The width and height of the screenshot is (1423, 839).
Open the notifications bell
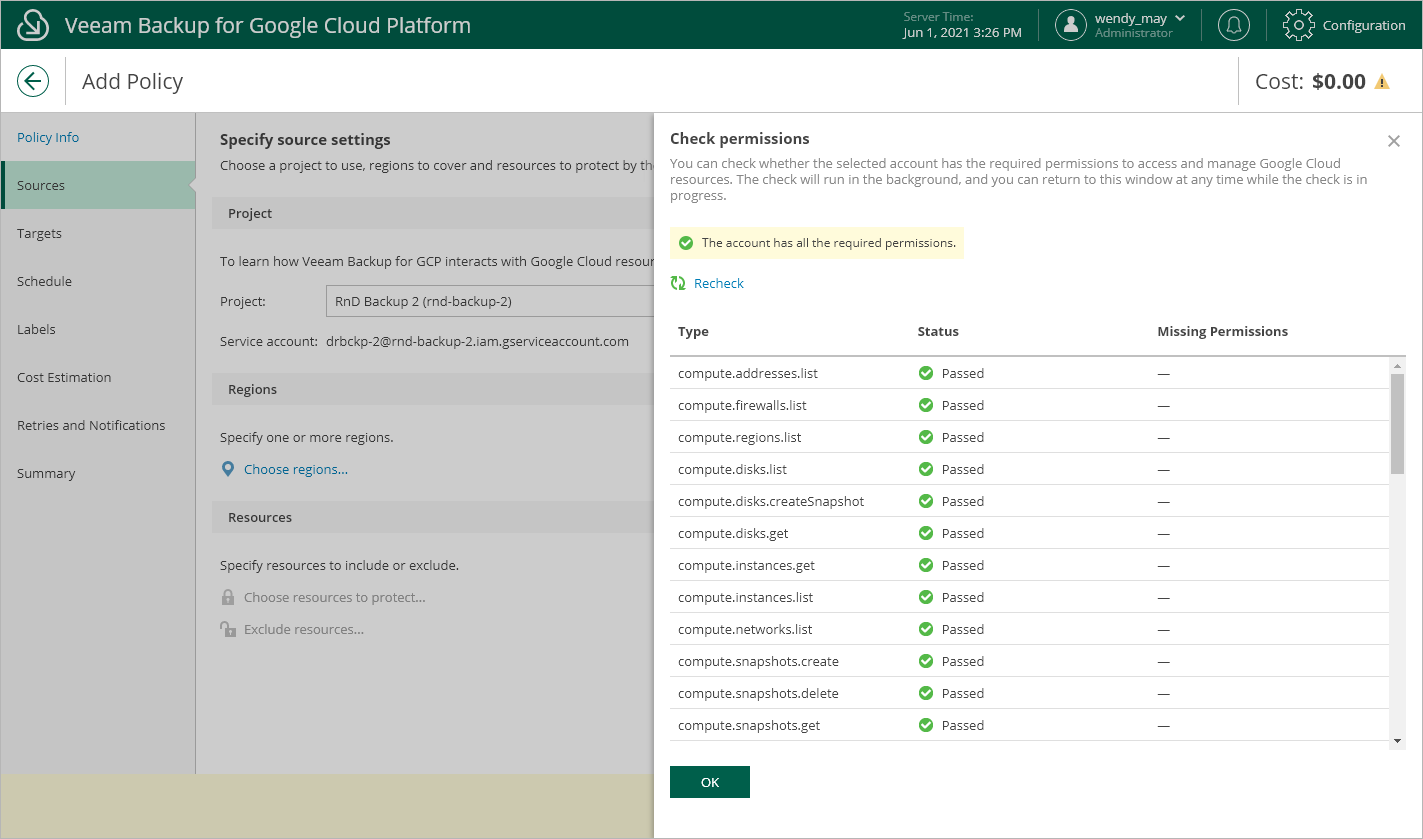click(1234, 25)
